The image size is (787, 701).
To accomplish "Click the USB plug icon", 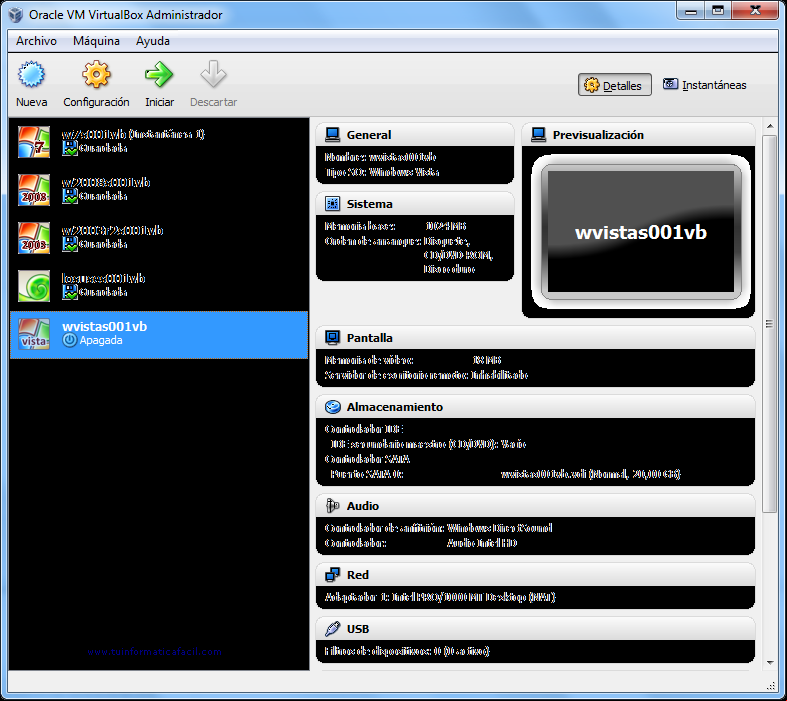I will tap(332, 629).
